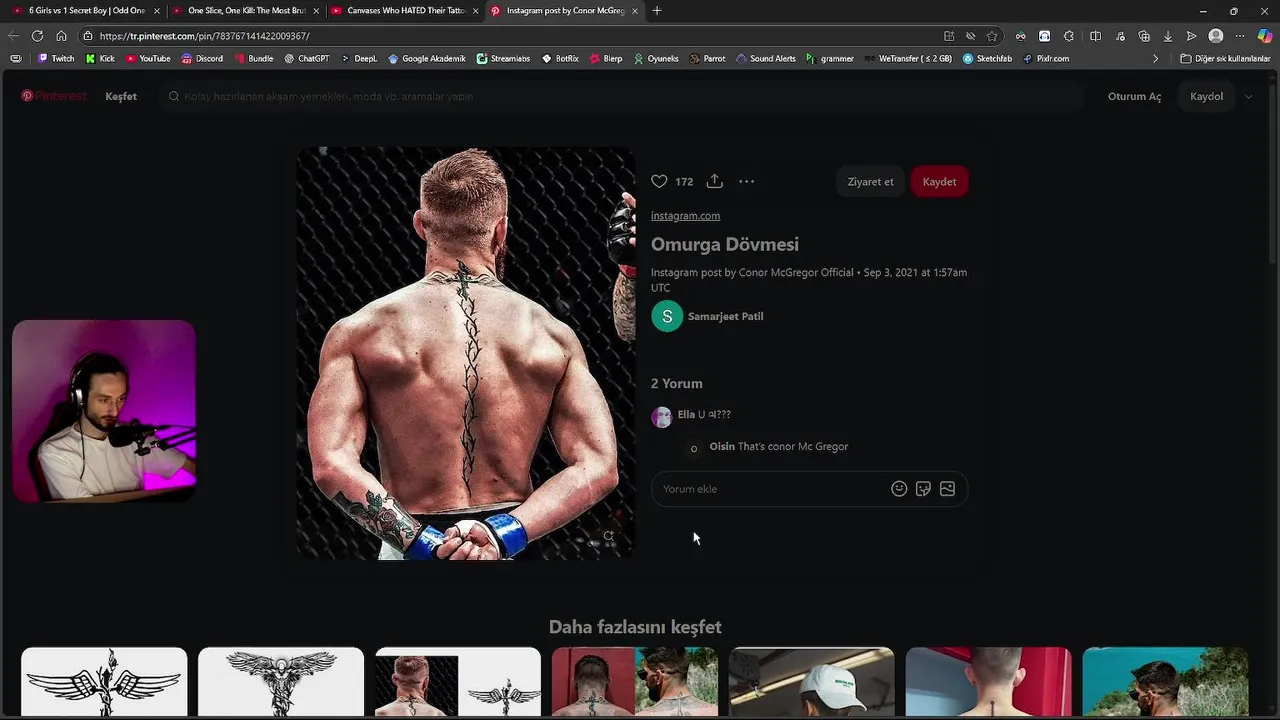
Task: Open the browser Extensions puzzle icon
Action: pyautogui.click(x=1069, y=36)
